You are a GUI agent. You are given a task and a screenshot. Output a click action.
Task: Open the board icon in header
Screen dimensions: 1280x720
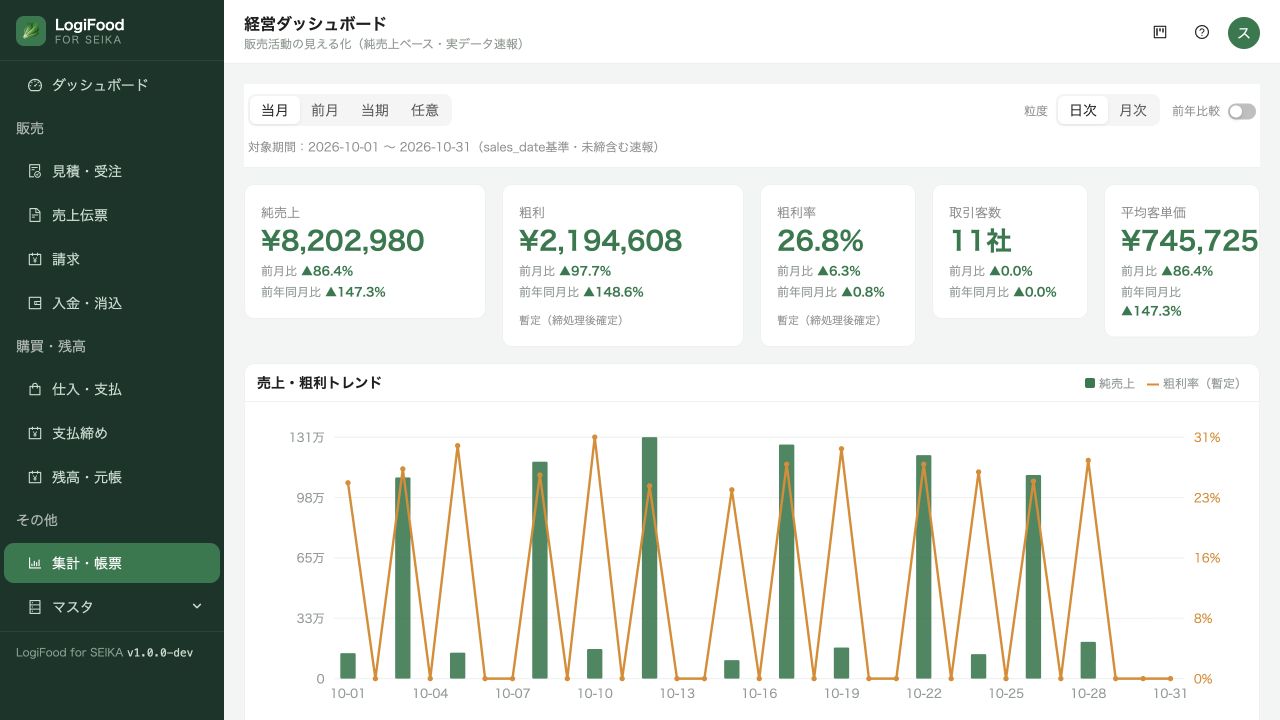1160,32
